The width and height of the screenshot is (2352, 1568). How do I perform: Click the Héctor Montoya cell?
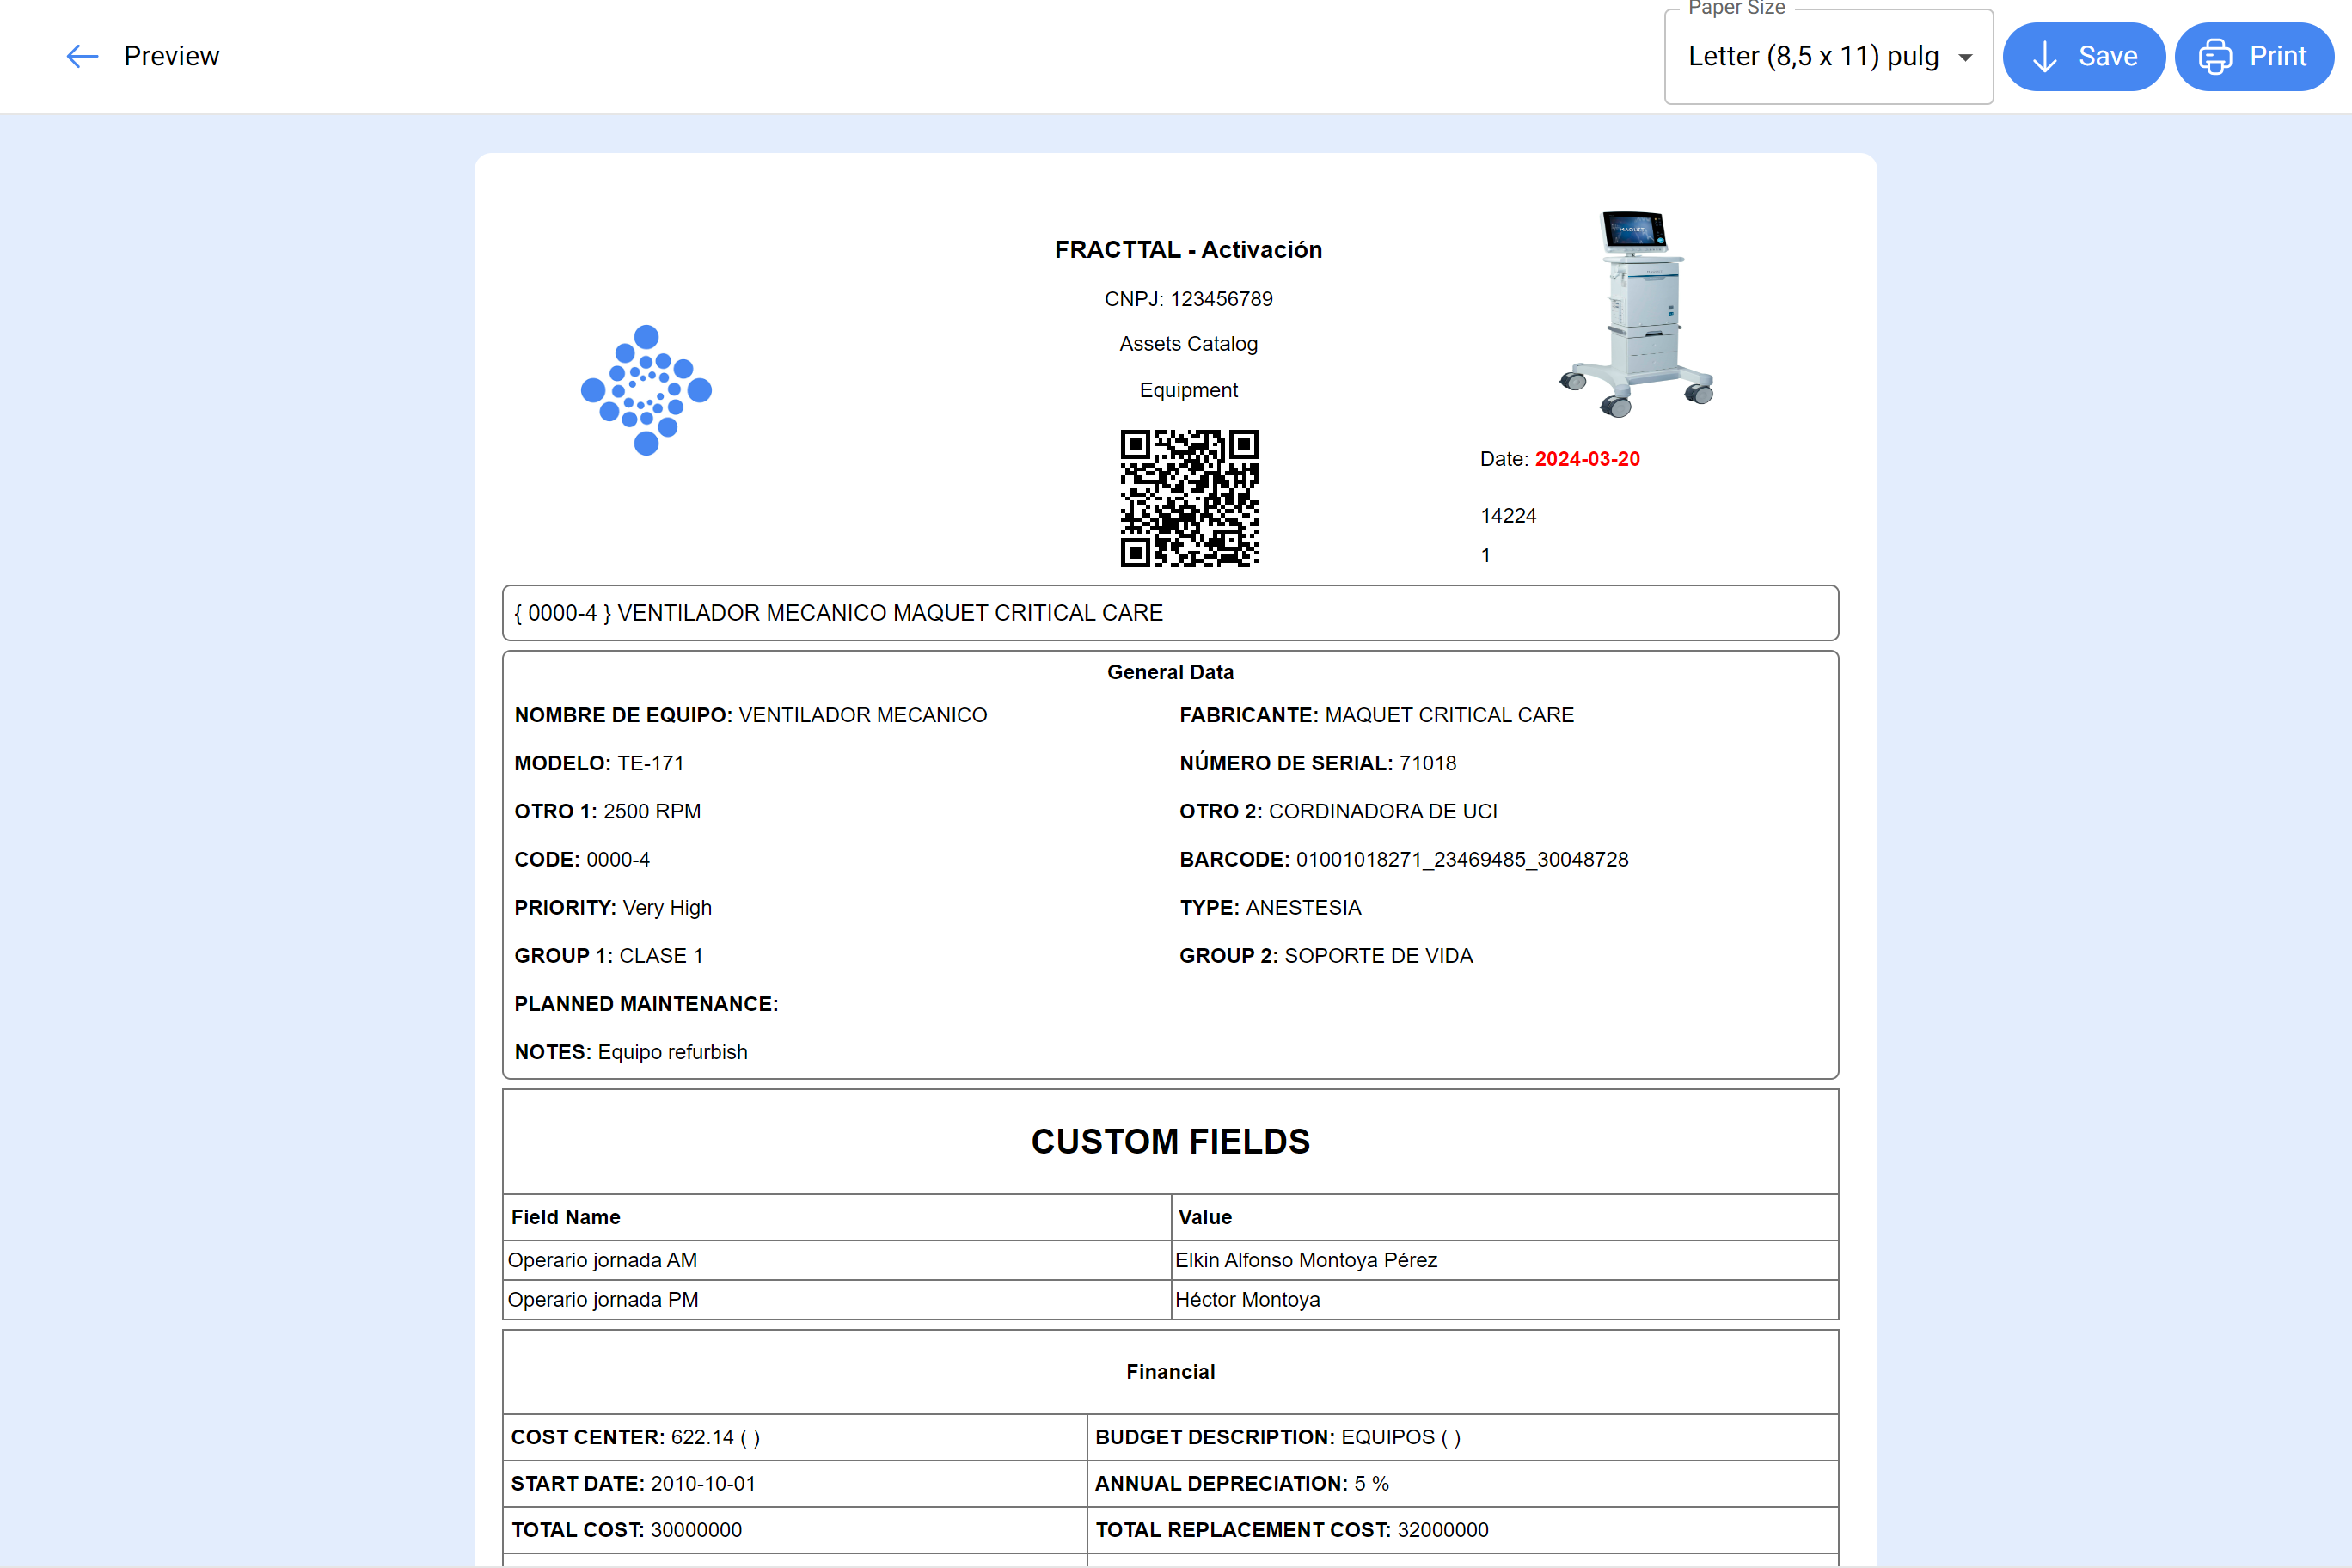[1504, 1300]
